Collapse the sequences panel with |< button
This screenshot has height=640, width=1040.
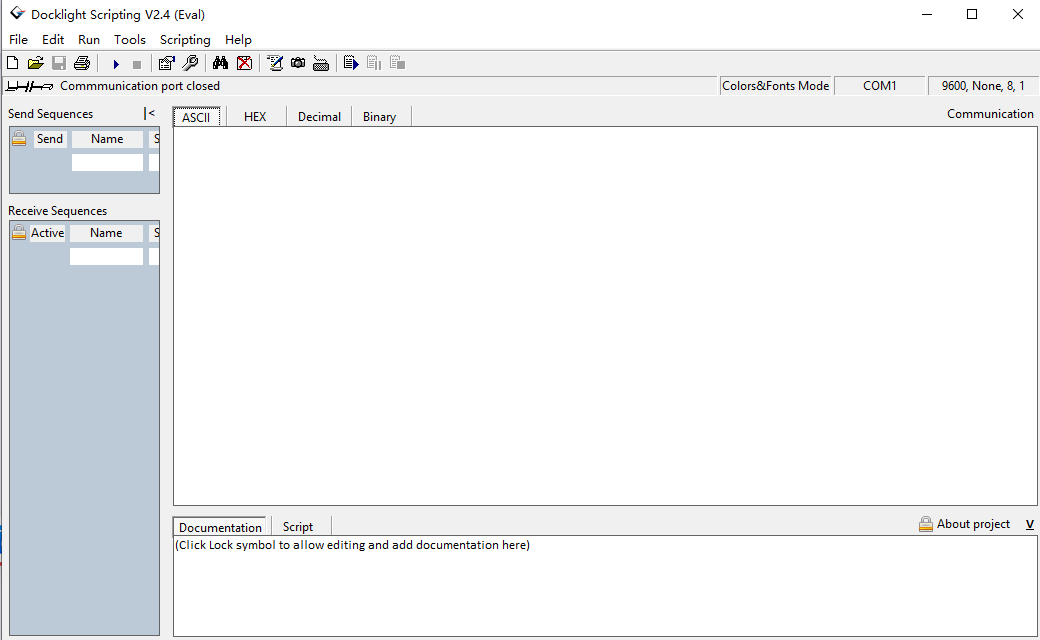pos(149,113)
